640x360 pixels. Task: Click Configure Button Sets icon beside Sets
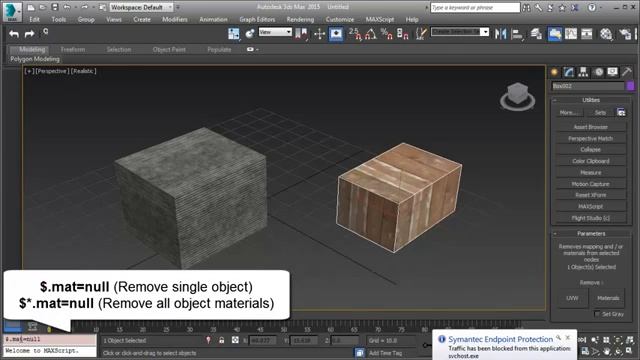tap(621, 112)
